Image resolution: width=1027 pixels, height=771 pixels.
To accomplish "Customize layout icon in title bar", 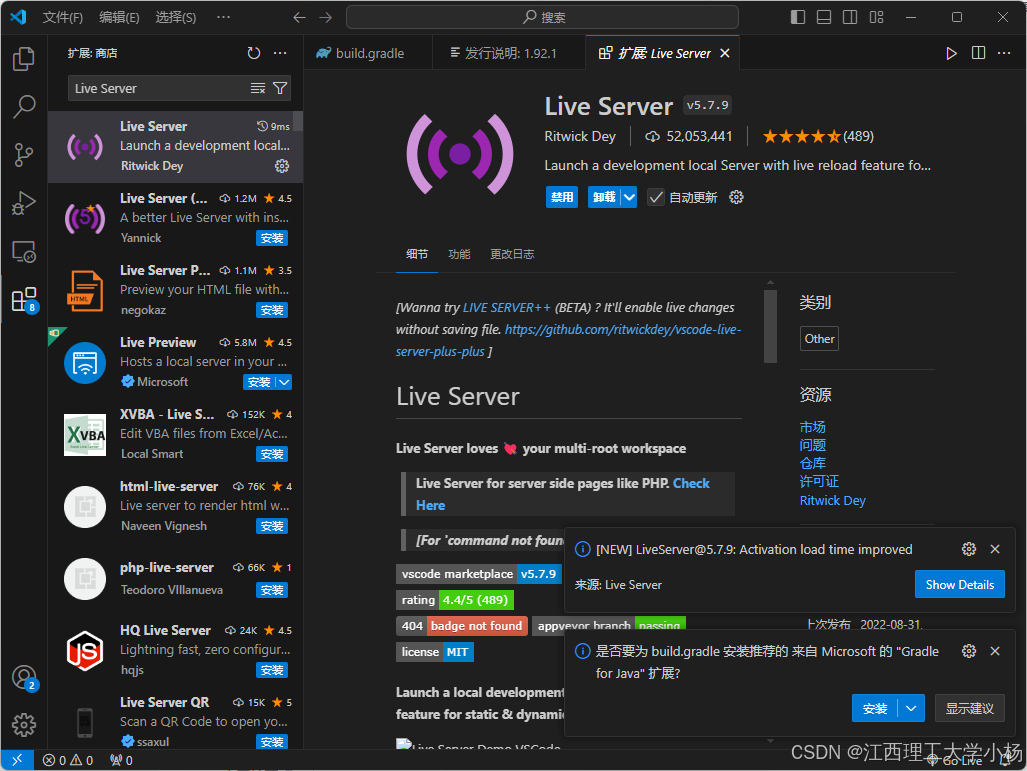I will pyautogui.click(x=876, y=17).
